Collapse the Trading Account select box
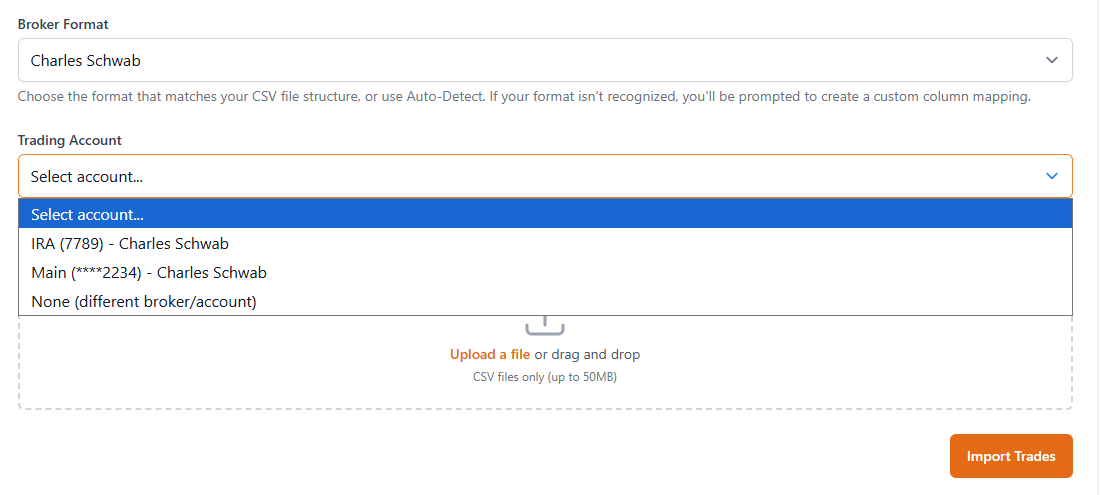The height and width of the screenshot is (495, 1100). point(545,176)
